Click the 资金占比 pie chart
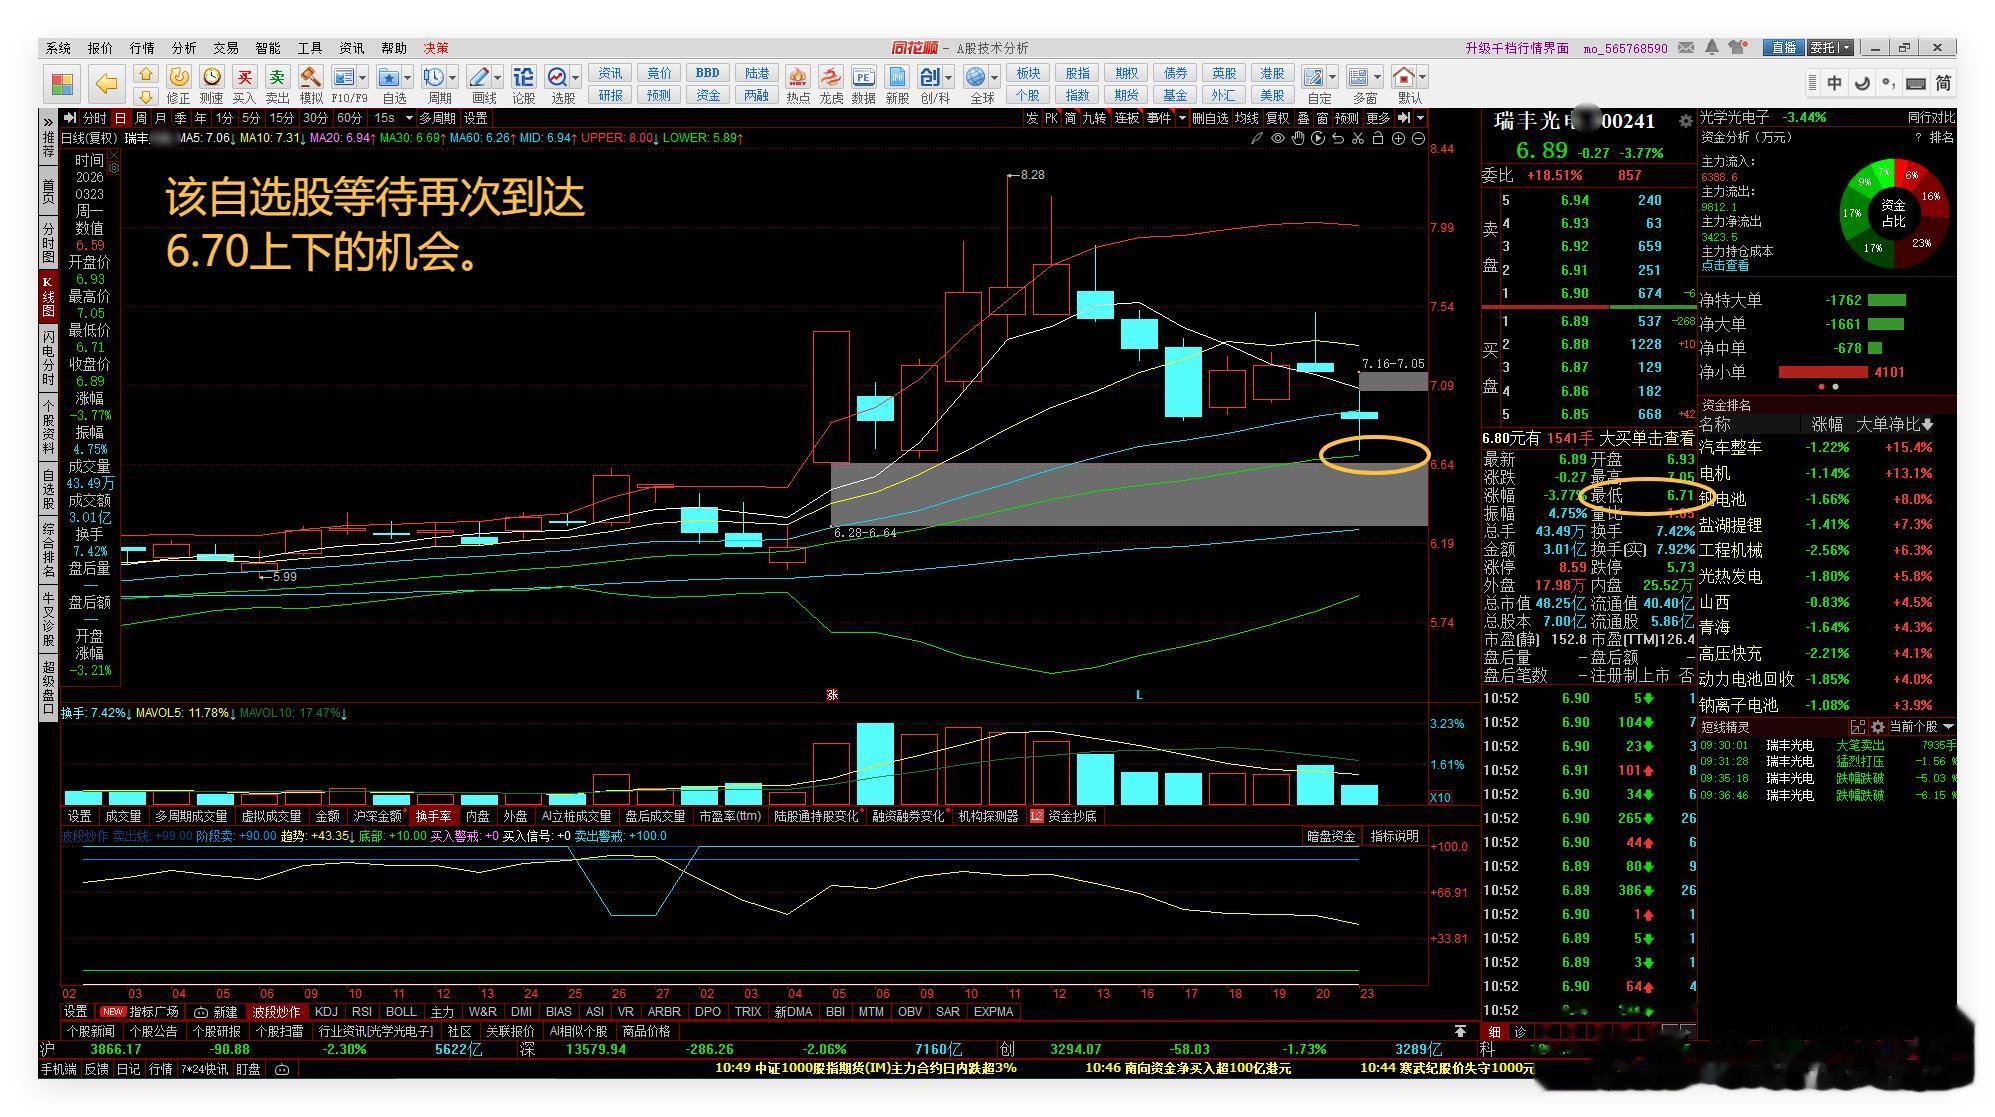Viewport: 1995px width, 1117px height. point(1892,213)
